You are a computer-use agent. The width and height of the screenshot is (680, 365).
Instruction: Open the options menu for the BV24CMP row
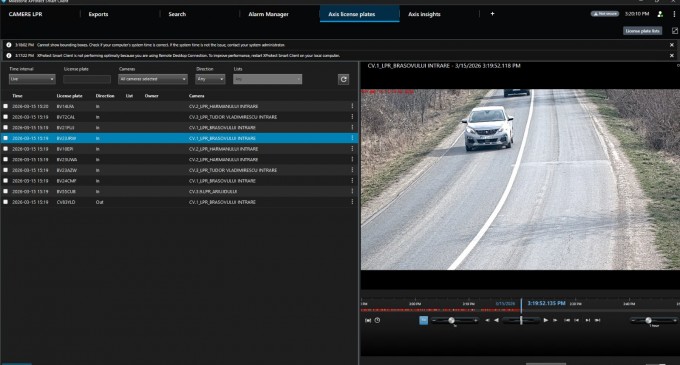click(x=352, y=181)
